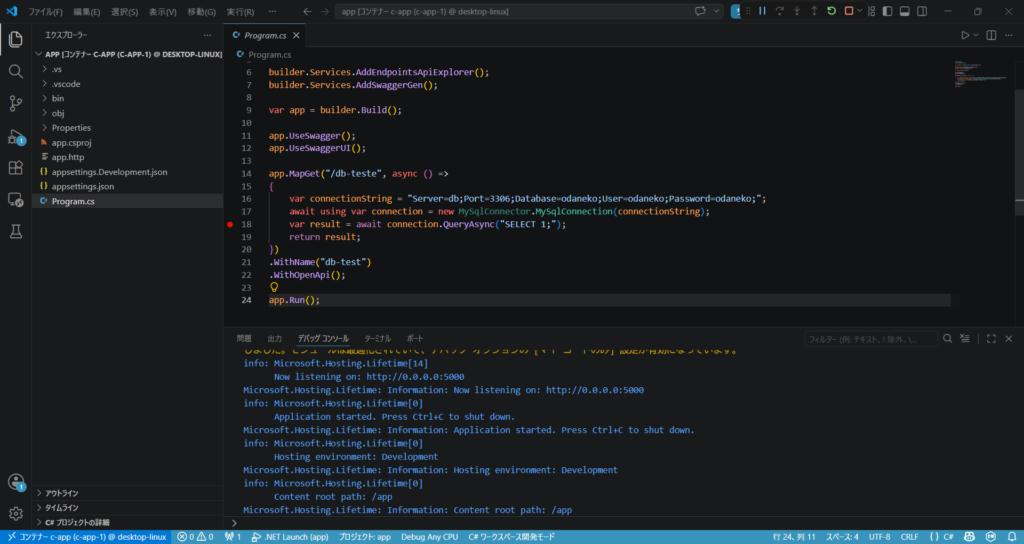Pause the debug session
Viewport: 1024px width, 544px height.
(762, 11)
